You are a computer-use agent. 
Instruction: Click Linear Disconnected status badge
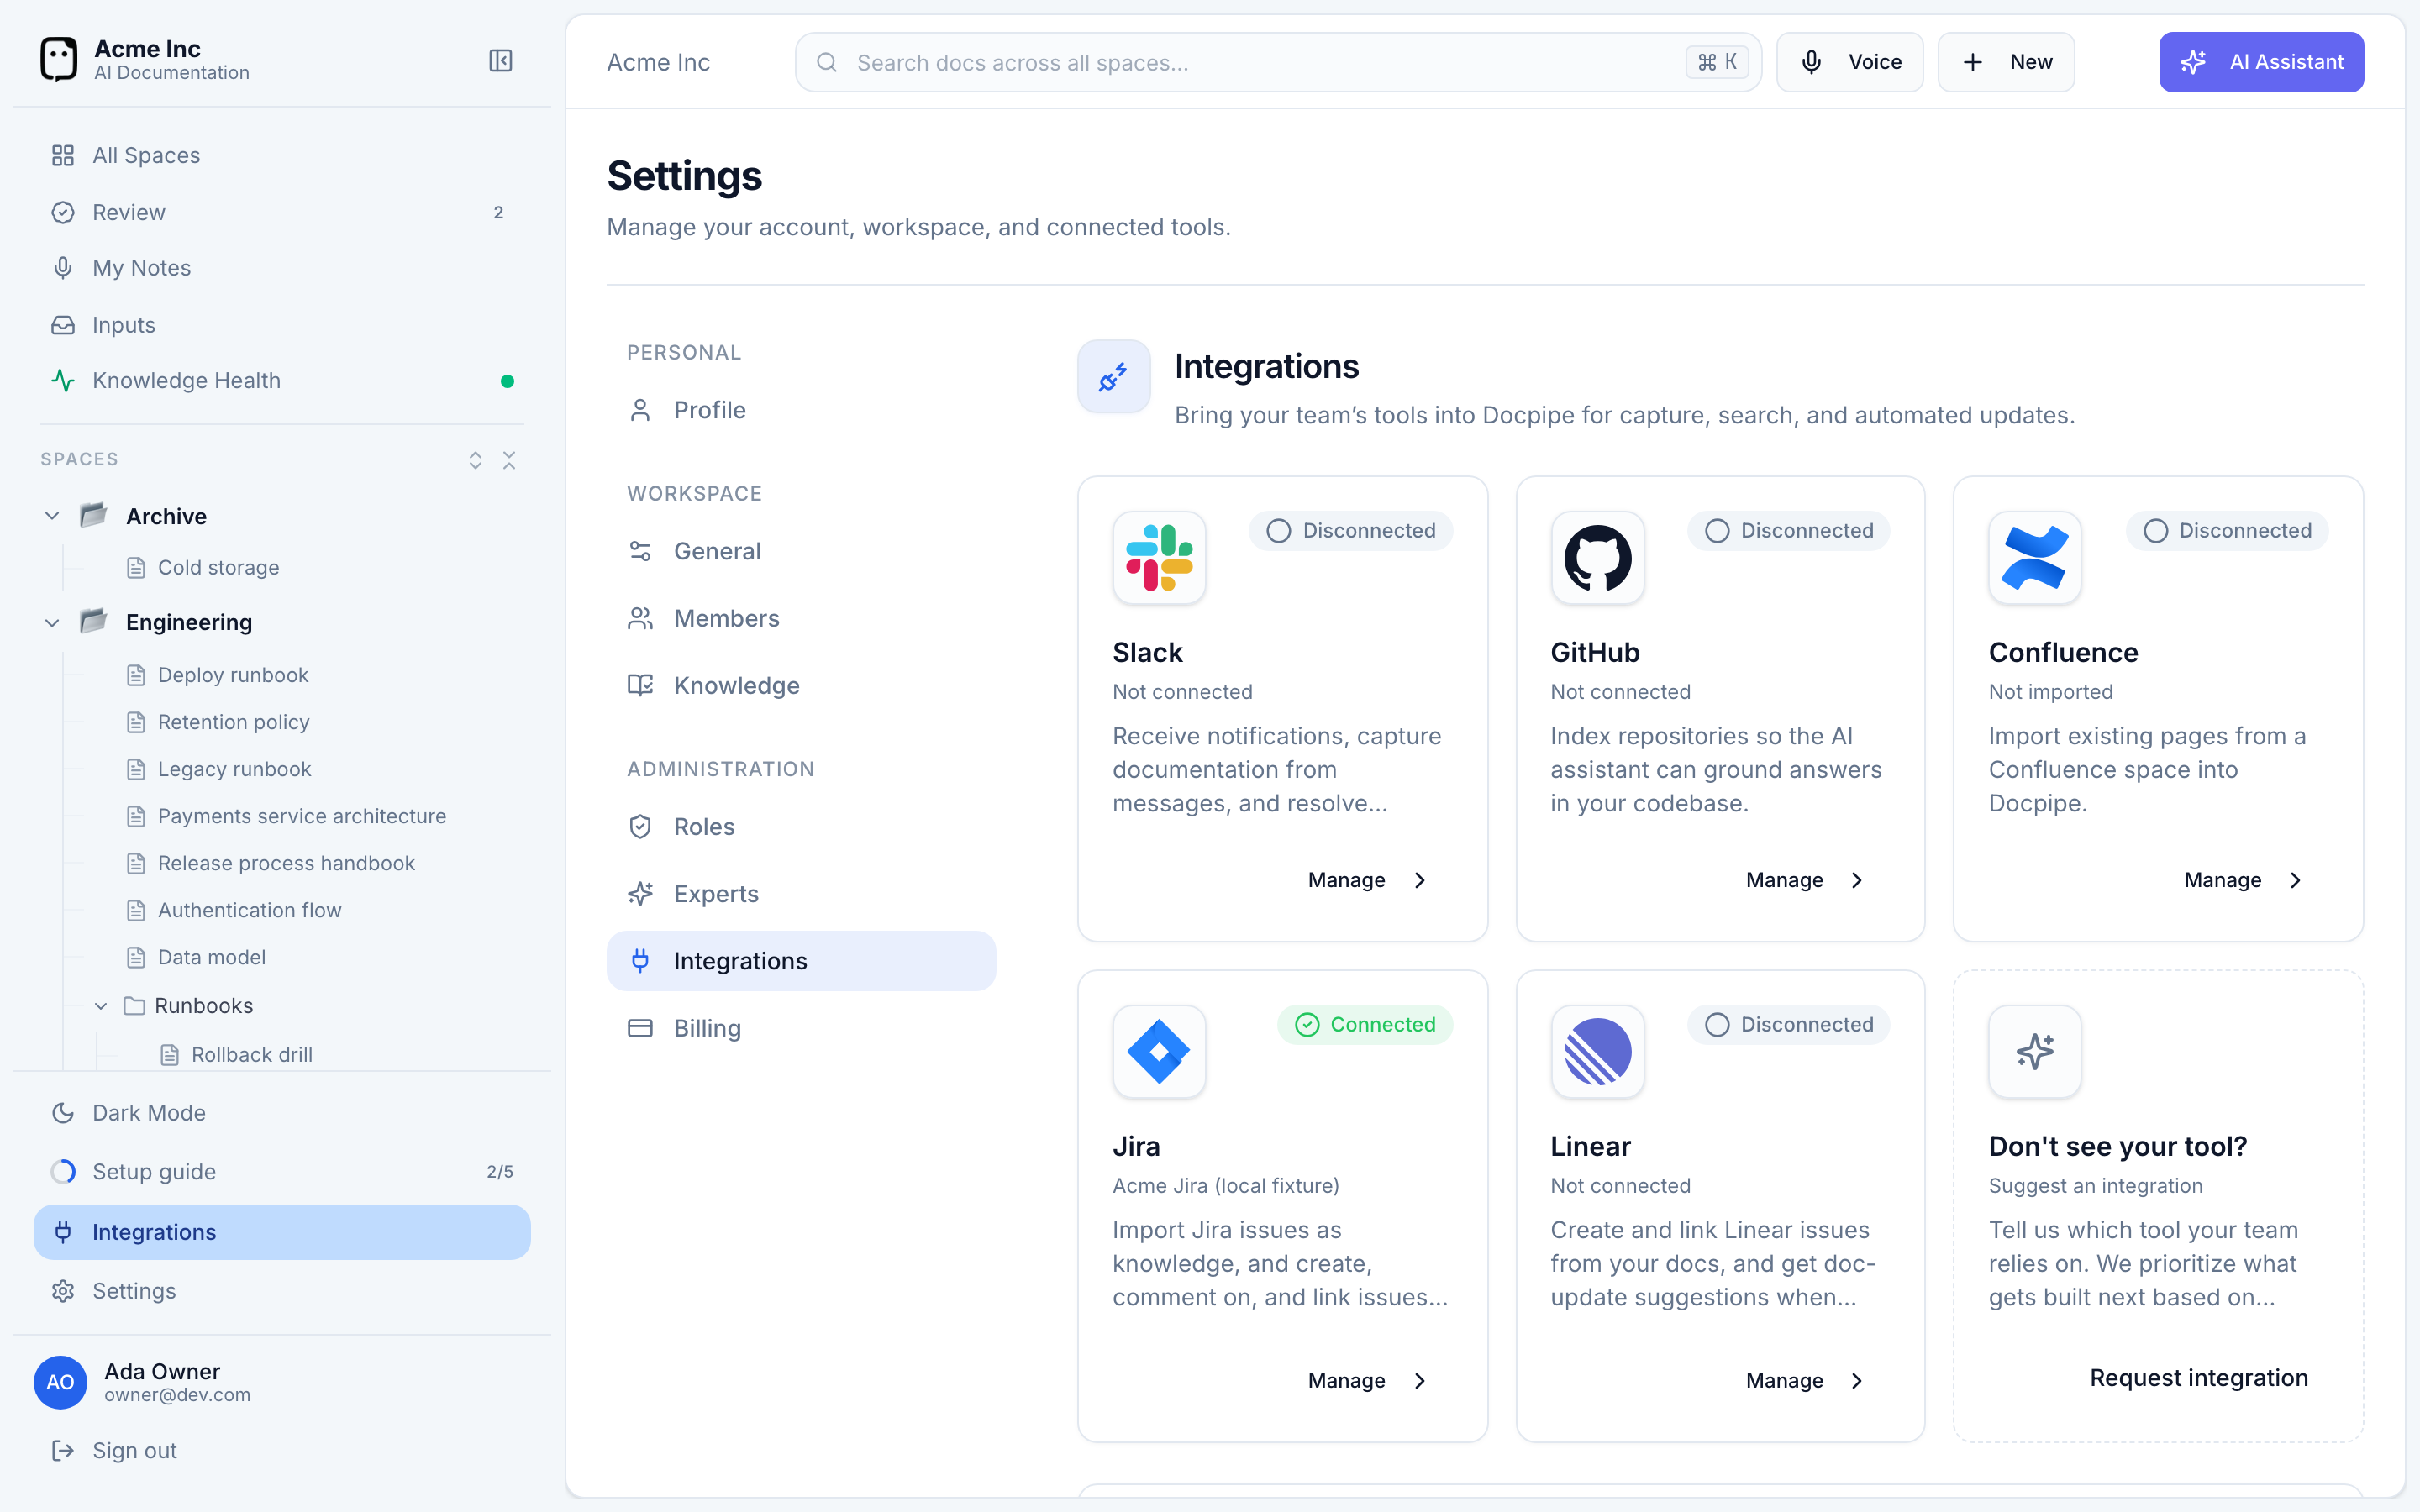1789,1025
